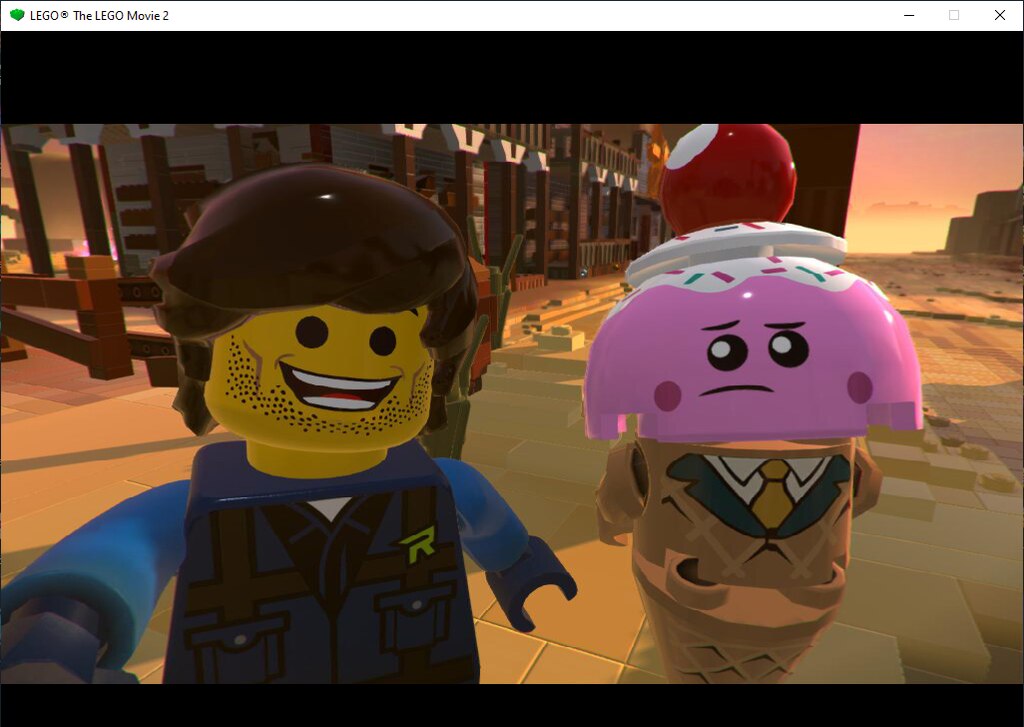The image size is (1024, 727).
Task: Click the top black letterbox bar
Action: [x=512, y=77]
